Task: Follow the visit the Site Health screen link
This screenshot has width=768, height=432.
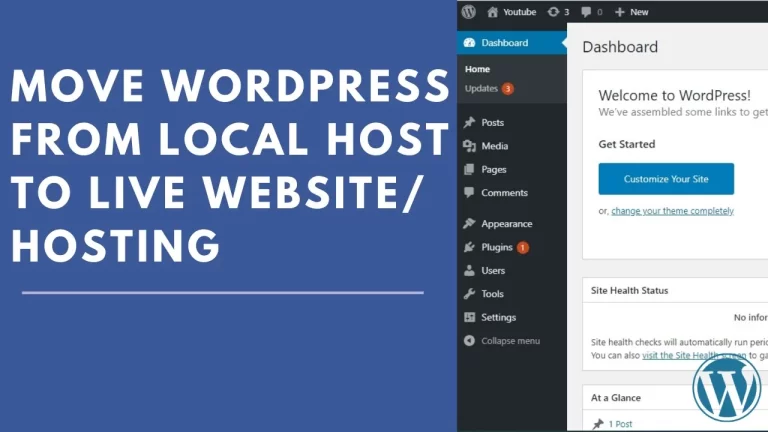Action: point(694,355)
